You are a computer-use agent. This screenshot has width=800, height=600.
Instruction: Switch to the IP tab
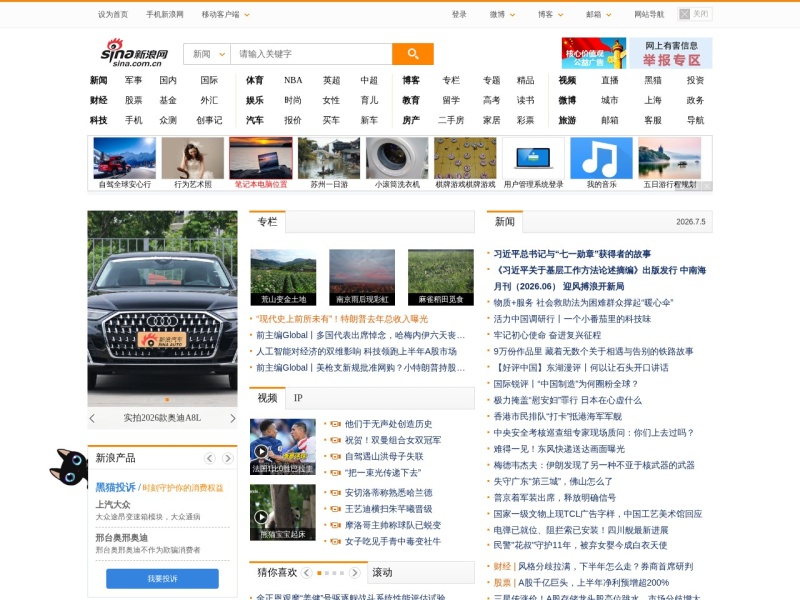point(298,398)
